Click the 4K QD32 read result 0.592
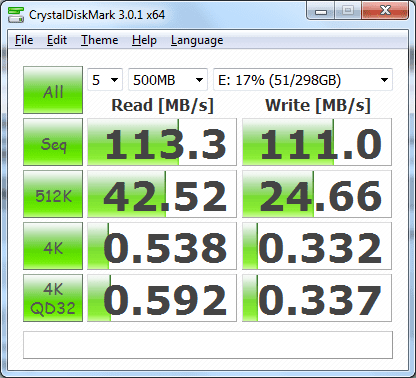This screenshot has width=416, height=378. [x=162, y=298]
